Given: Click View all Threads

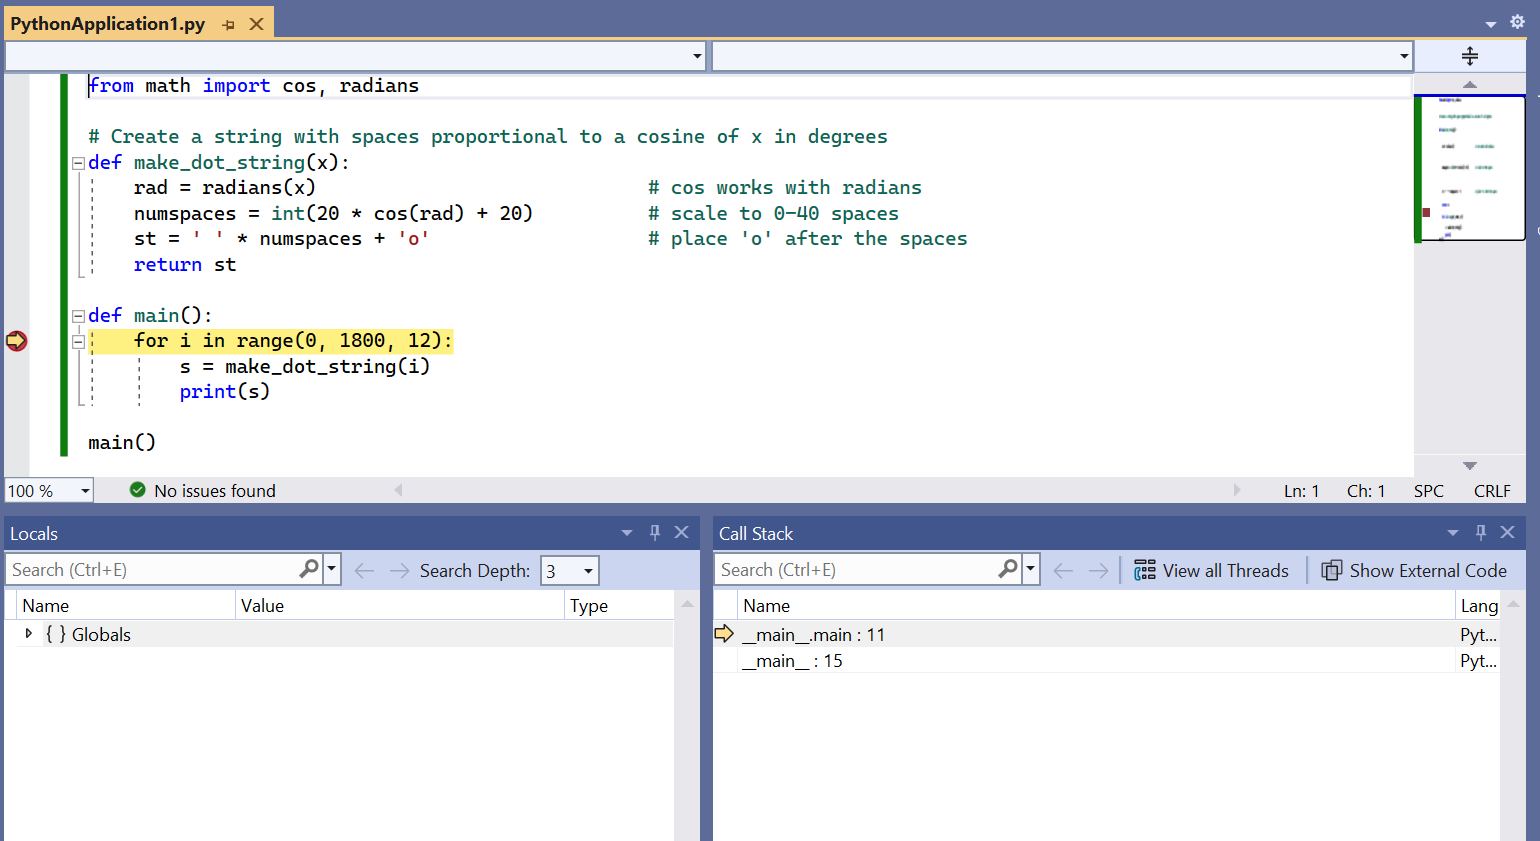Looking at the screenshot, I should click(x=1211, y=570).
